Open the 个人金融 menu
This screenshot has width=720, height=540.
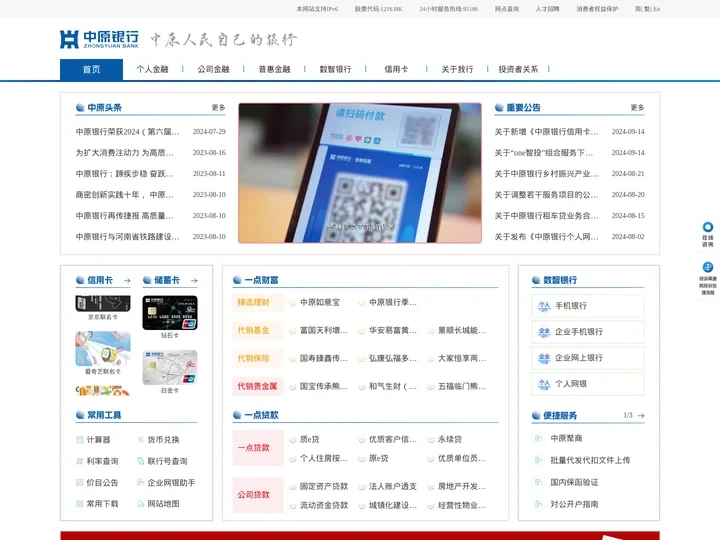click(152, 69)
